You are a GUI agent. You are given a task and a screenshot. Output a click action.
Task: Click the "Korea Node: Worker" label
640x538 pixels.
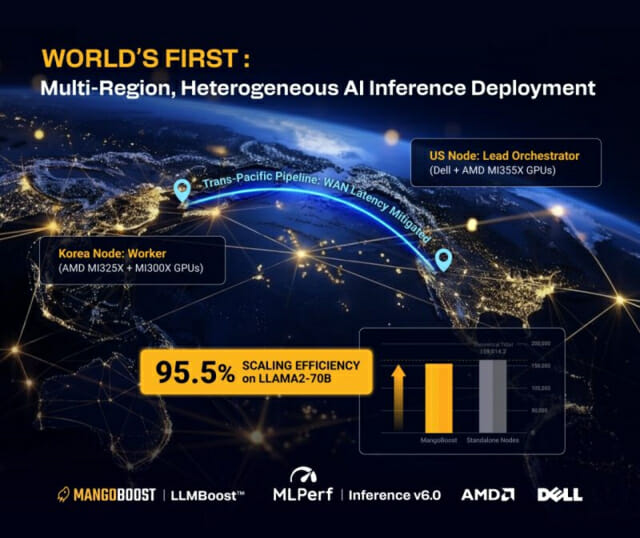click(x=112, y=253)
